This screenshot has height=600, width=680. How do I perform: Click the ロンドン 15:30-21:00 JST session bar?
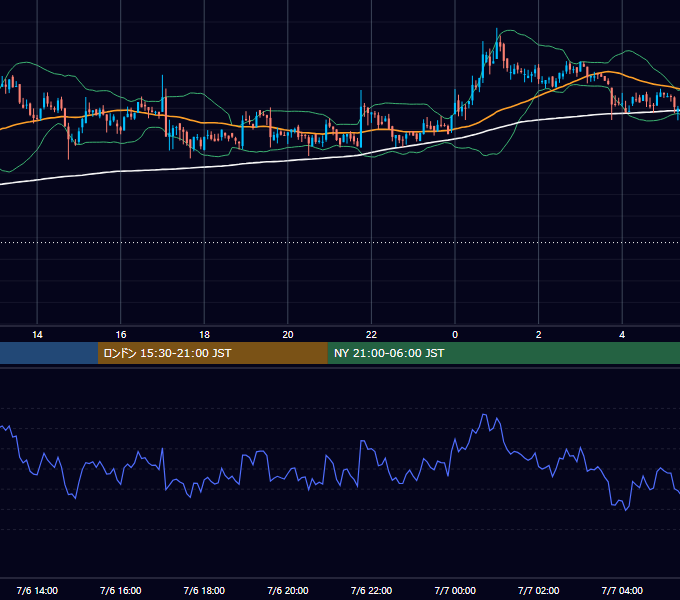[x=212, y=353]
